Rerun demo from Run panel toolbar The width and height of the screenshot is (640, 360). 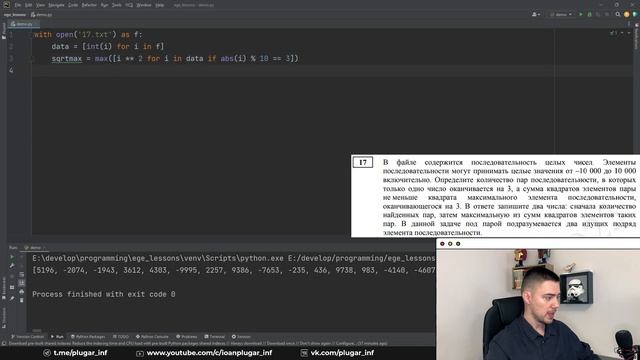(x=12, y=257)
